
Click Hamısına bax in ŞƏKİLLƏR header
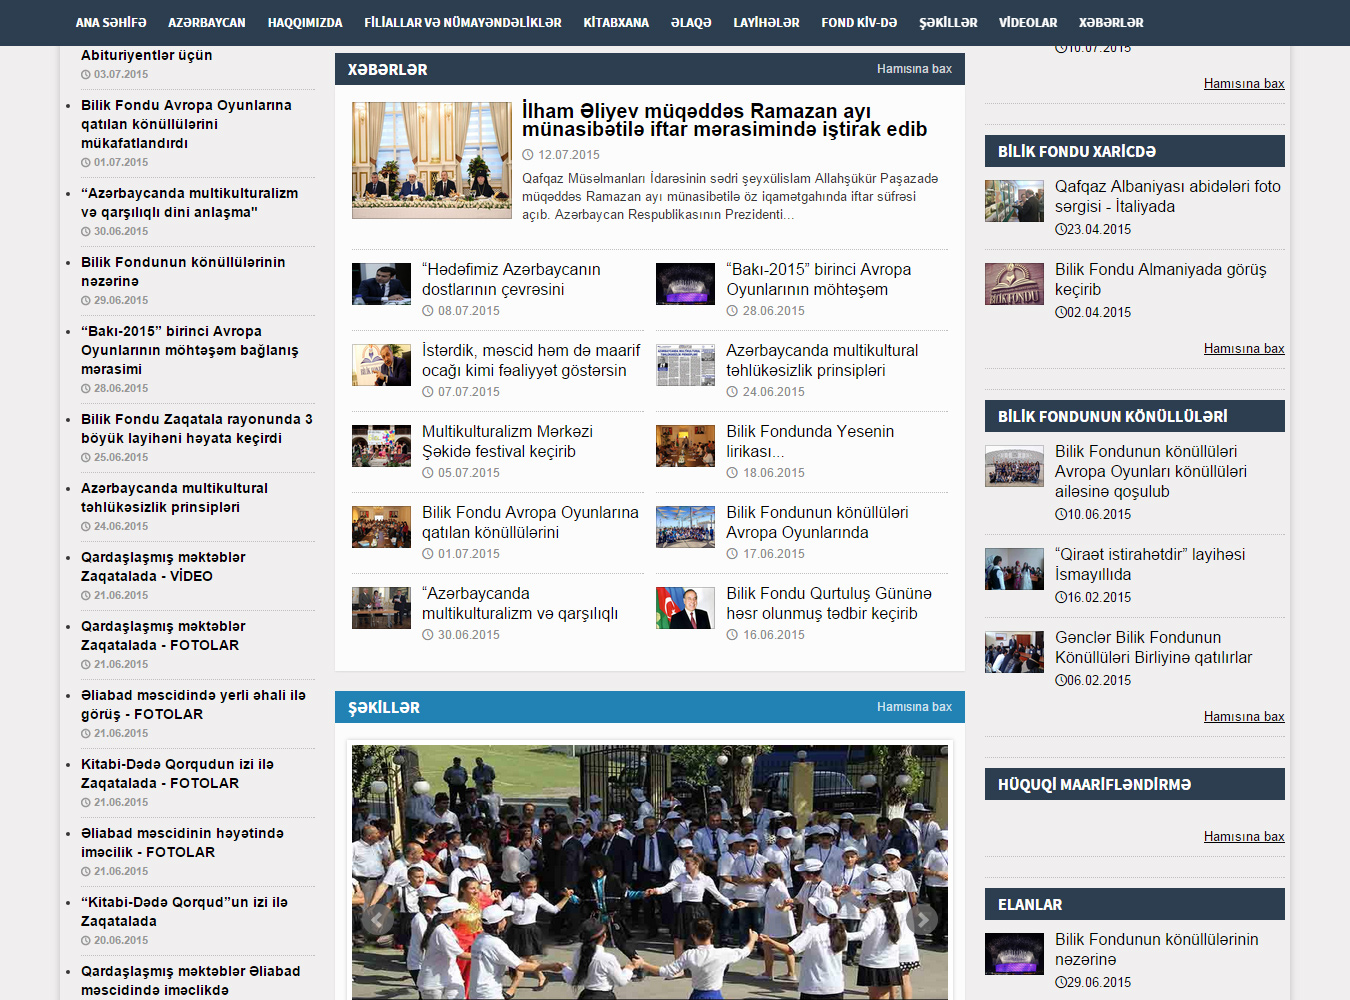[914, 707]
